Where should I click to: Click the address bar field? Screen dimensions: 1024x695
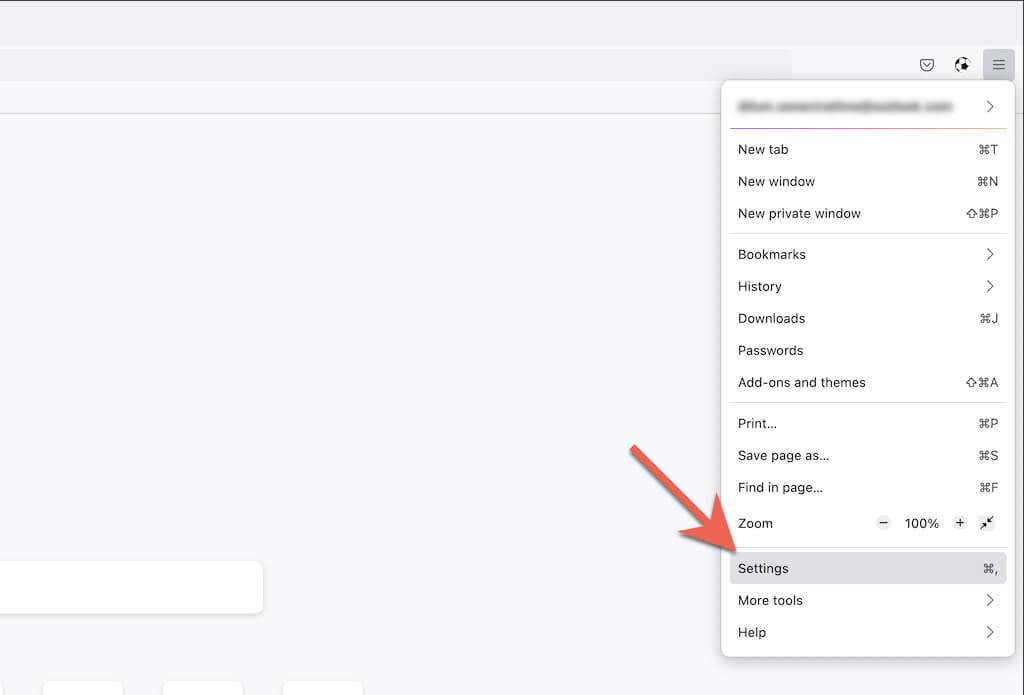[395, 65]
